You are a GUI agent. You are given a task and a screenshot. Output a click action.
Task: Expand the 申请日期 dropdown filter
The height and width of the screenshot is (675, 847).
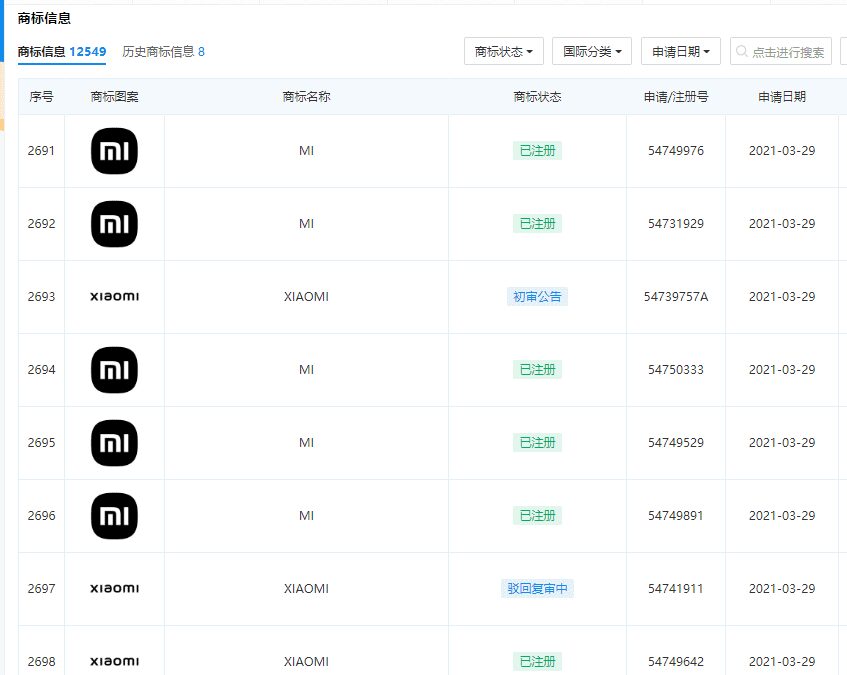tap(680, 51)
